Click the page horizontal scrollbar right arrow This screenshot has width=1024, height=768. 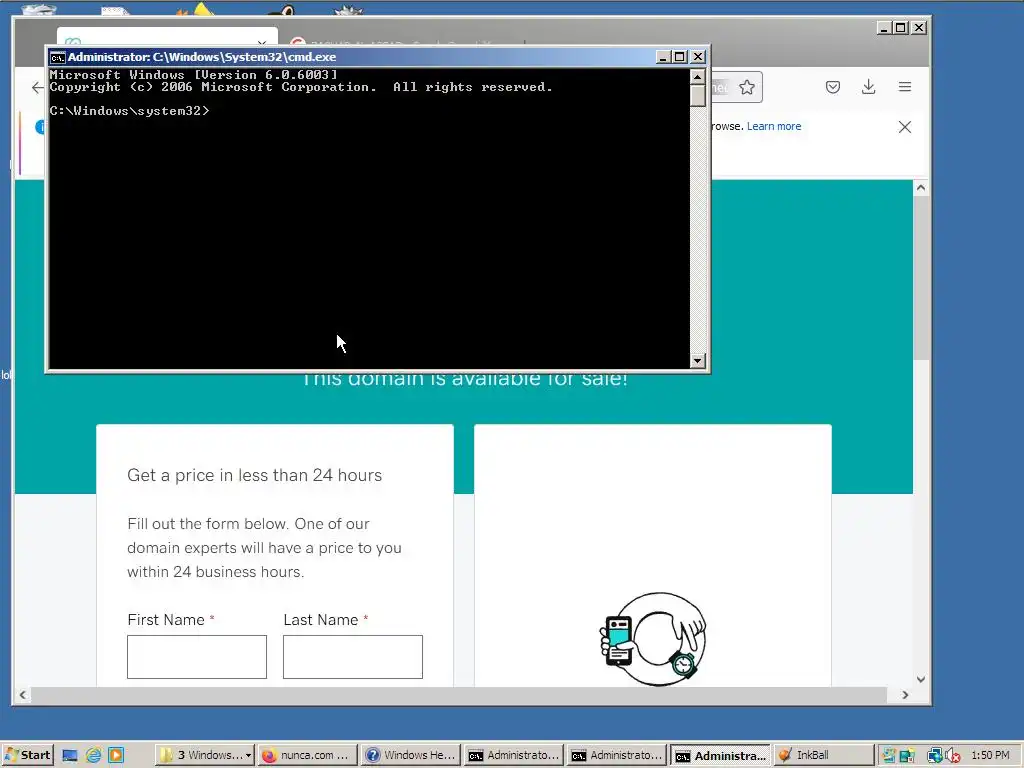(905, 695)
